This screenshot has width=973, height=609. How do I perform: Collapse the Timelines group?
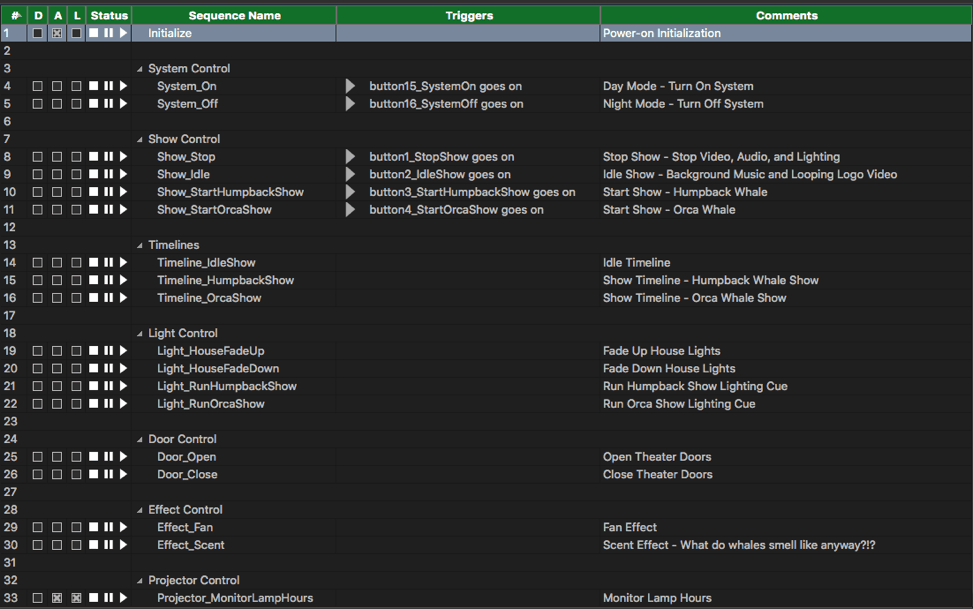coord(140,245)
